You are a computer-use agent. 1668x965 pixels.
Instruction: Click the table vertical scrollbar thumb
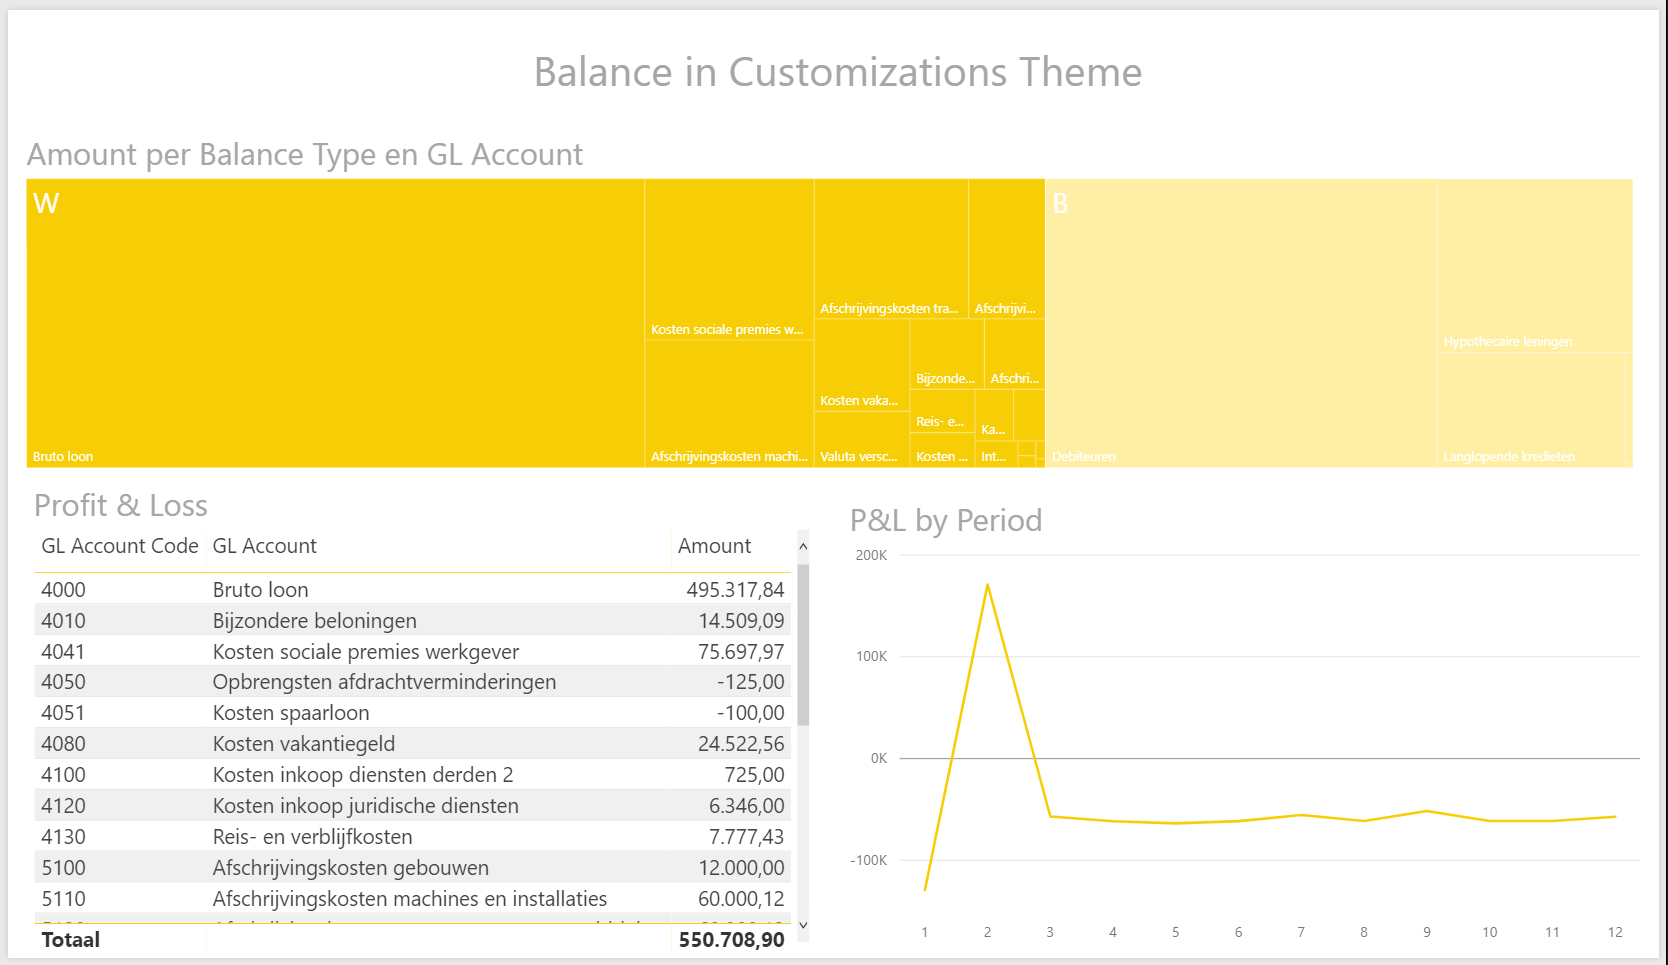803,645
